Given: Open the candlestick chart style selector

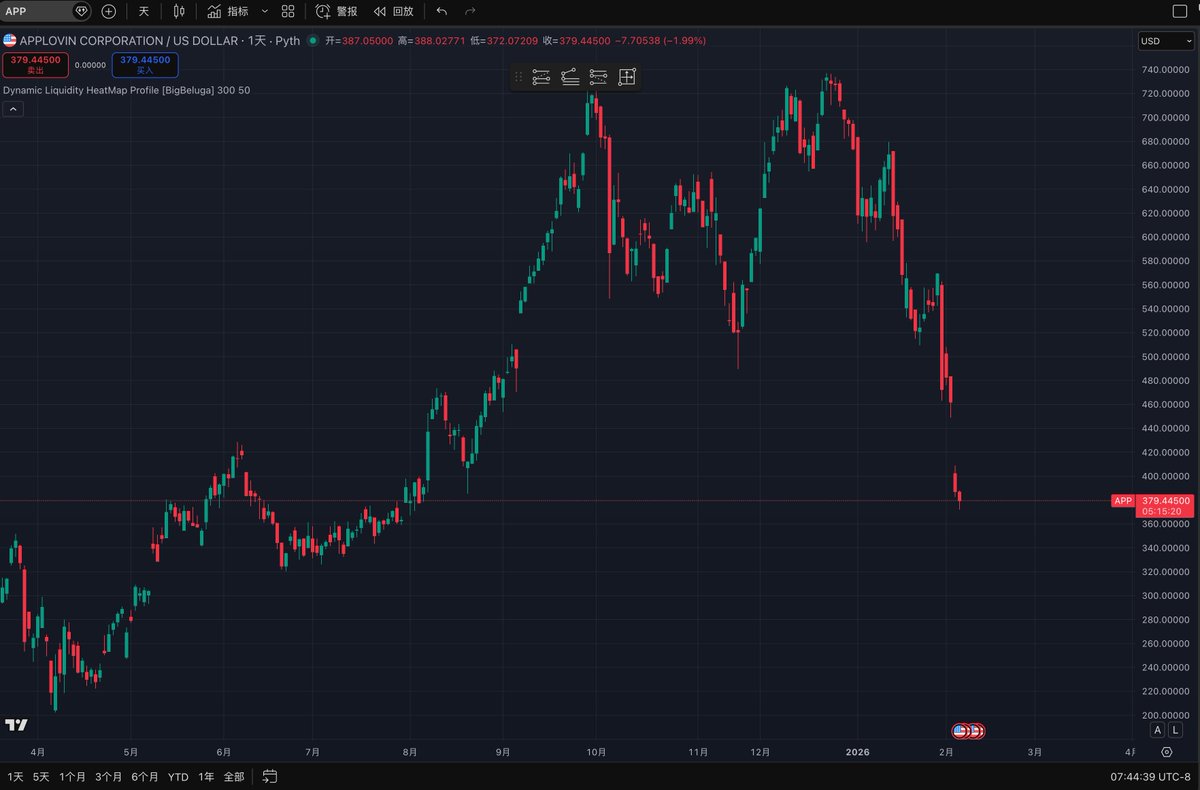Looking at the screenshot, I should pos(179,12).
